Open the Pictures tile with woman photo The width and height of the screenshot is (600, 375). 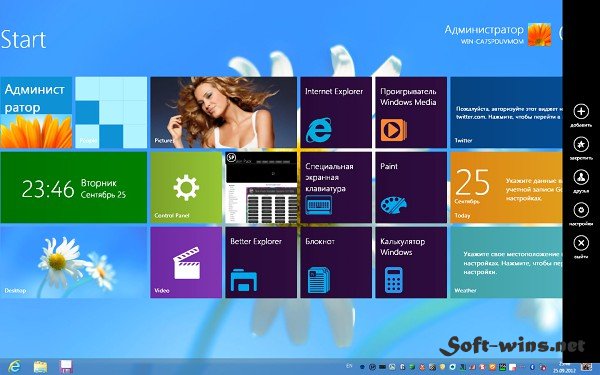pos(223,112)
